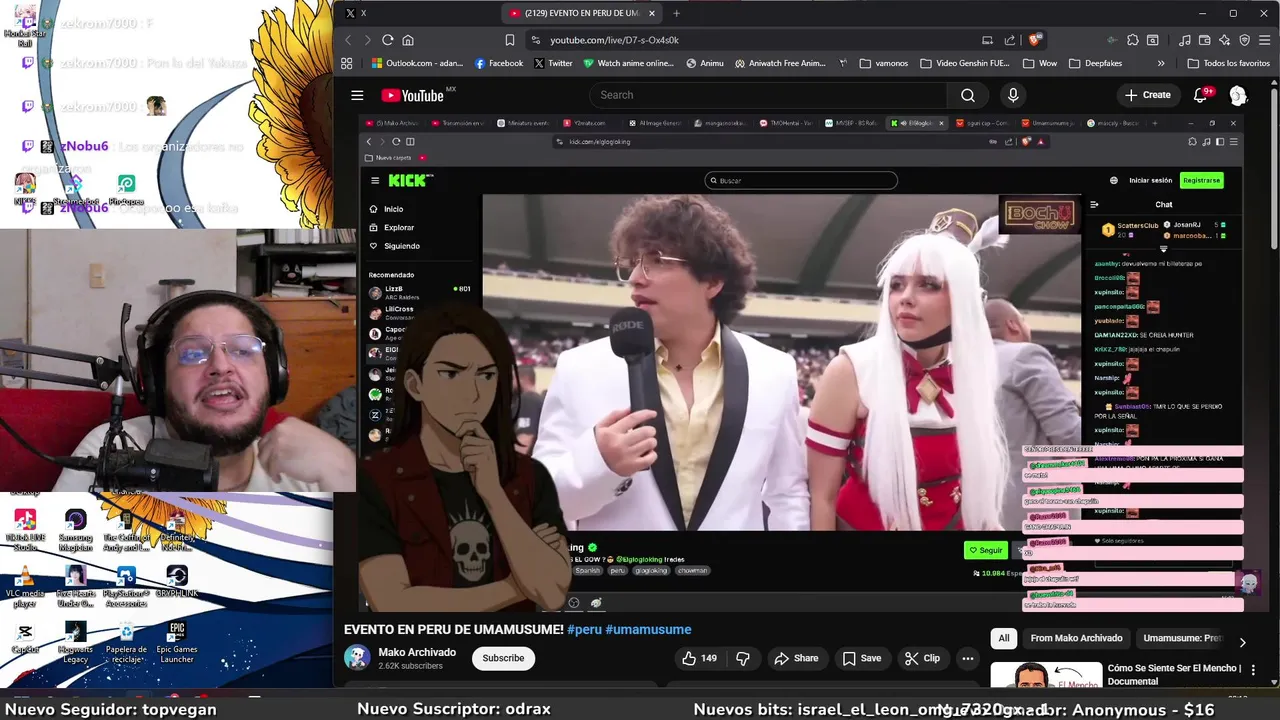Open the Deepfakes bookmarks folder

coord(1094,63)
